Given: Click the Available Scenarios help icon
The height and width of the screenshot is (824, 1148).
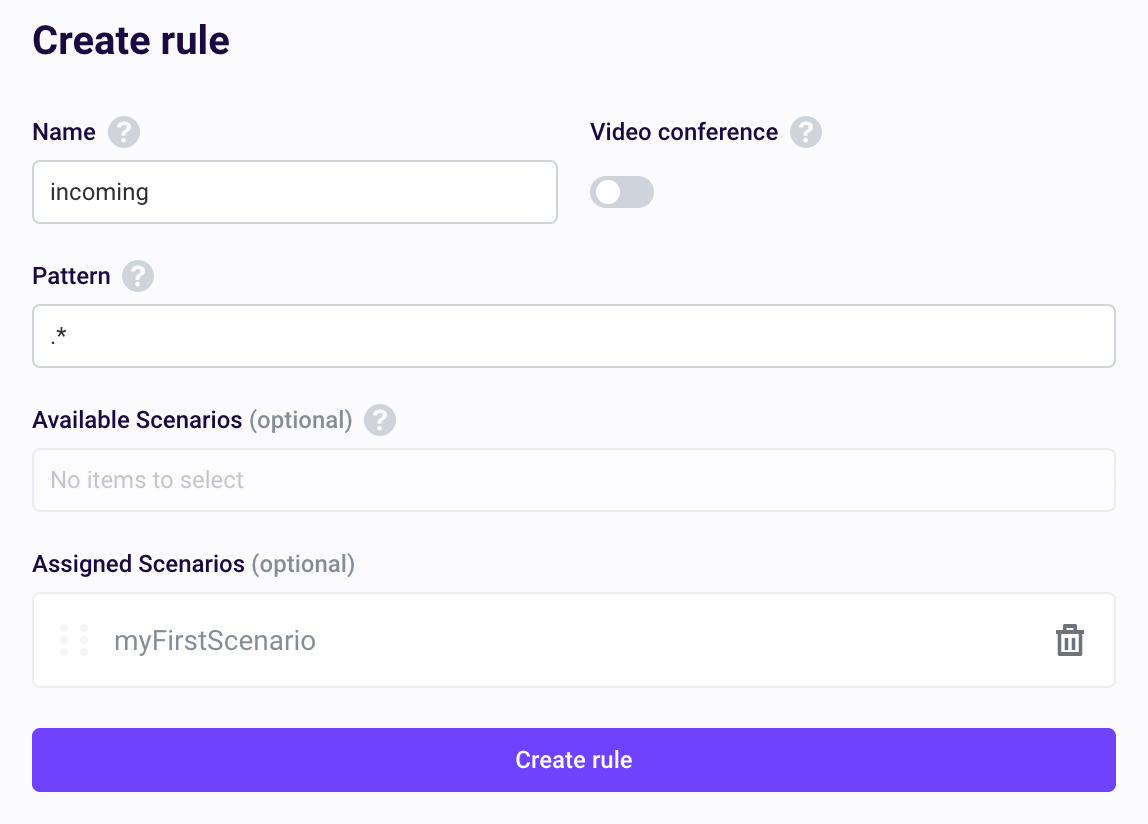Looking at the screenshot, I should (x=378, y=421).
